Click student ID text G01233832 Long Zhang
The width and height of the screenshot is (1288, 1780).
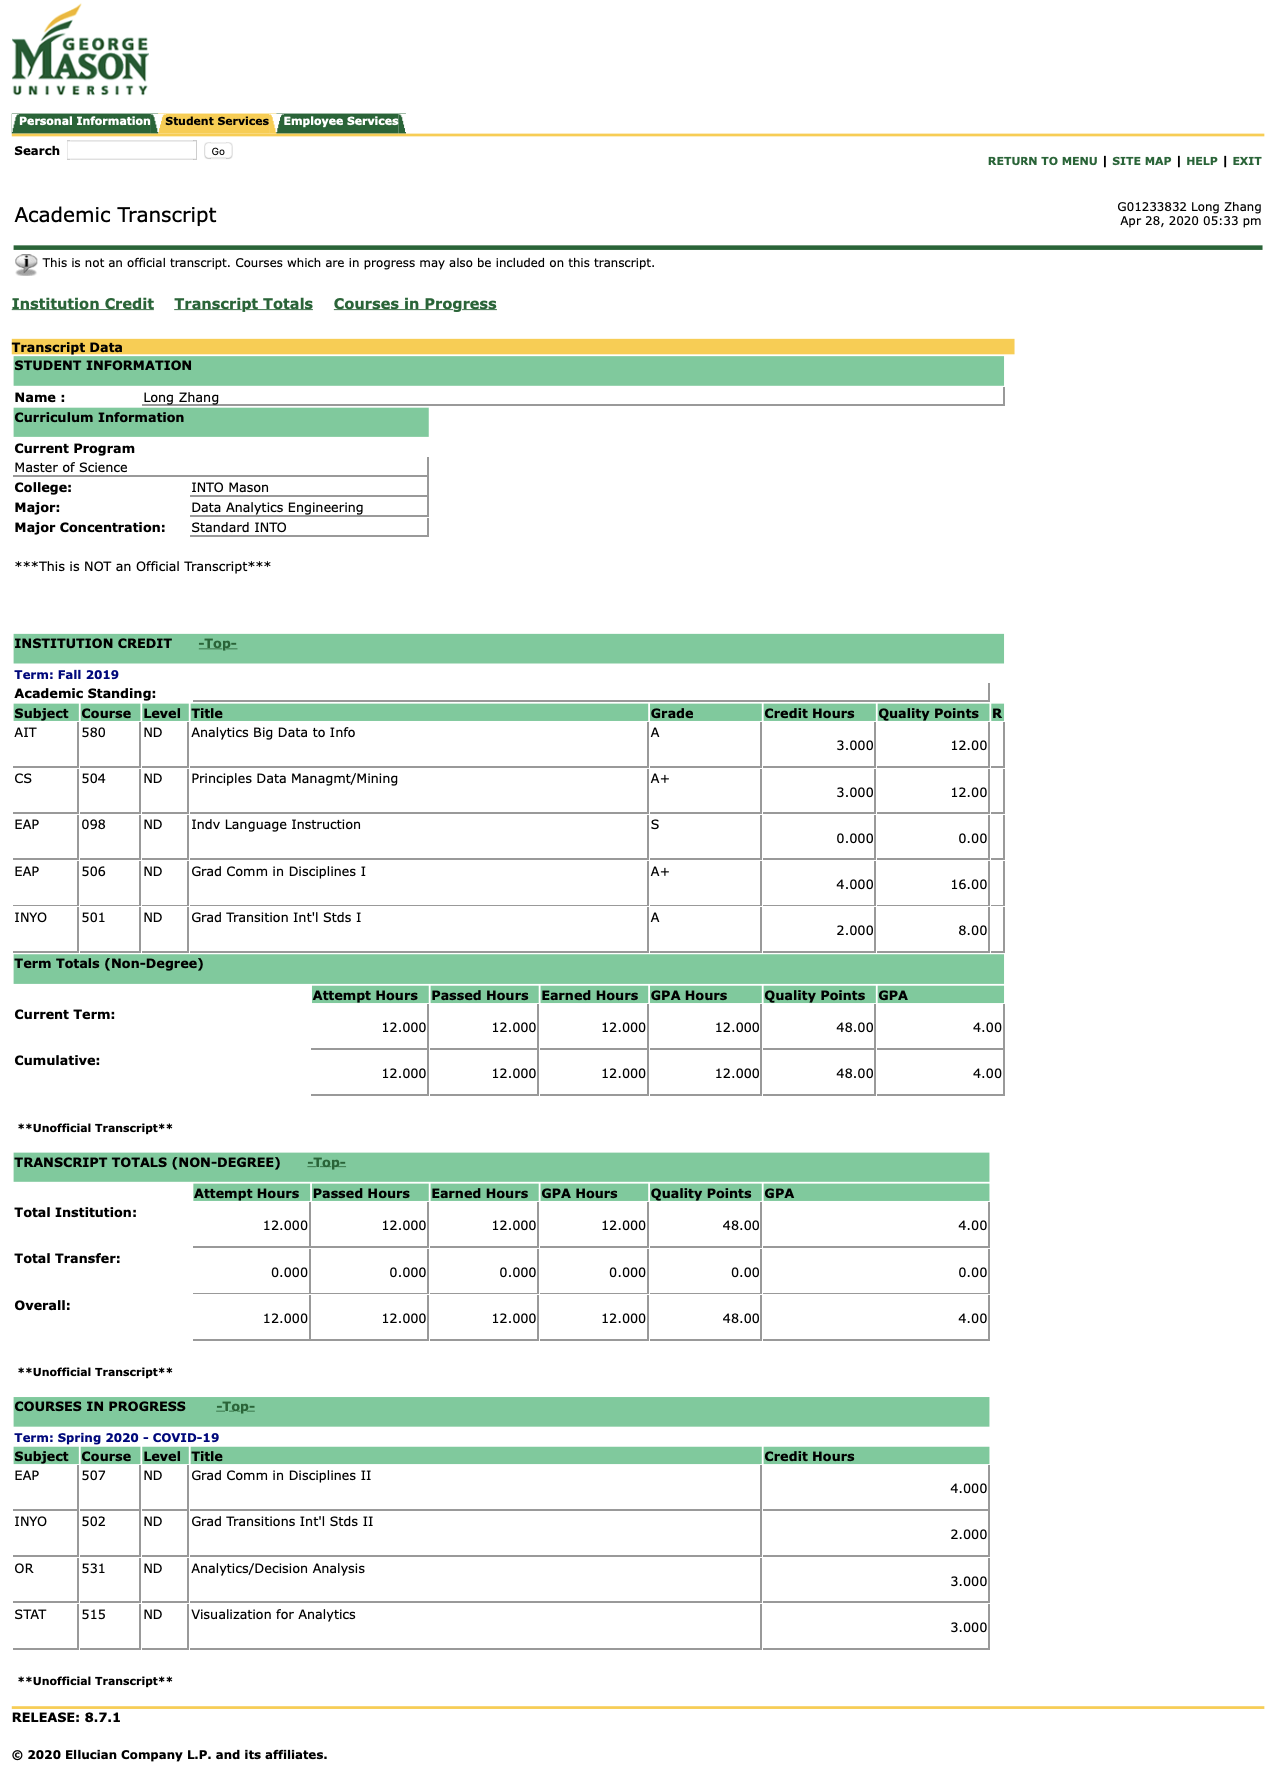point(1189,207)
